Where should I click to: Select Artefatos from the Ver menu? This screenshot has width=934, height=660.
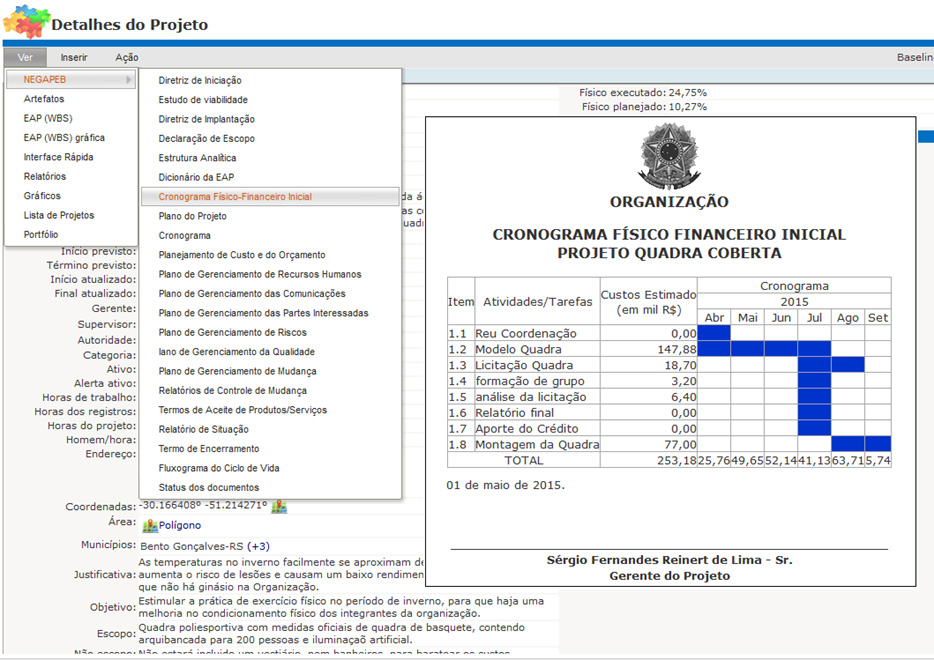coord(44,99)
